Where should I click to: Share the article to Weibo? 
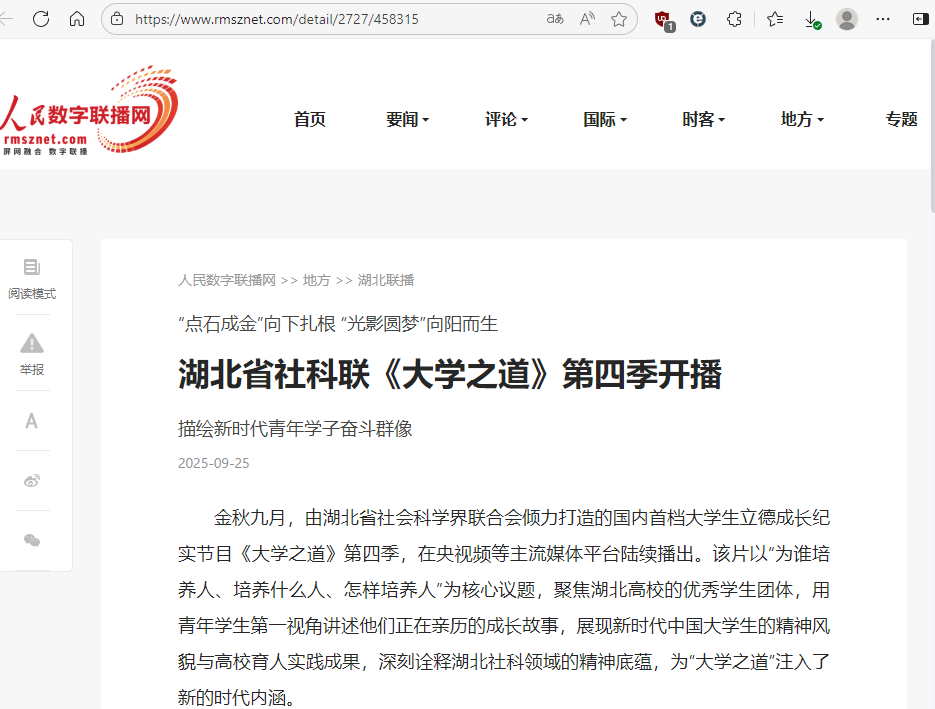coord(32,481)
